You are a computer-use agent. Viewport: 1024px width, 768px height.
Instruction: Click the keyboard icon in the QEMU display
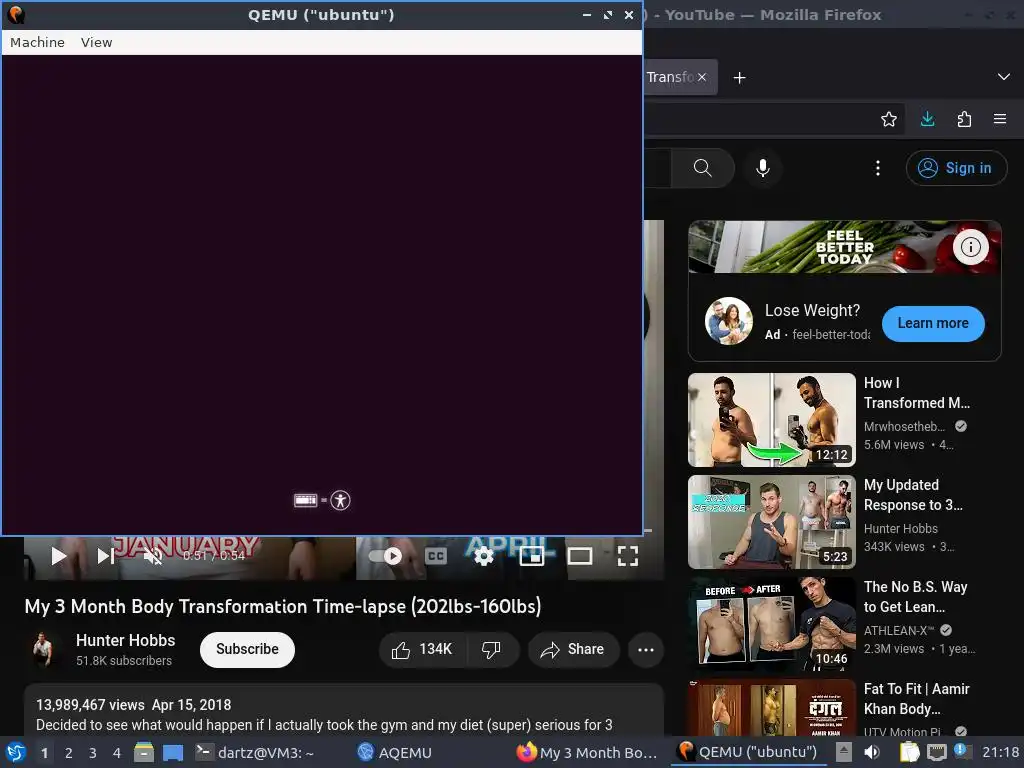(x=306, y=501)
